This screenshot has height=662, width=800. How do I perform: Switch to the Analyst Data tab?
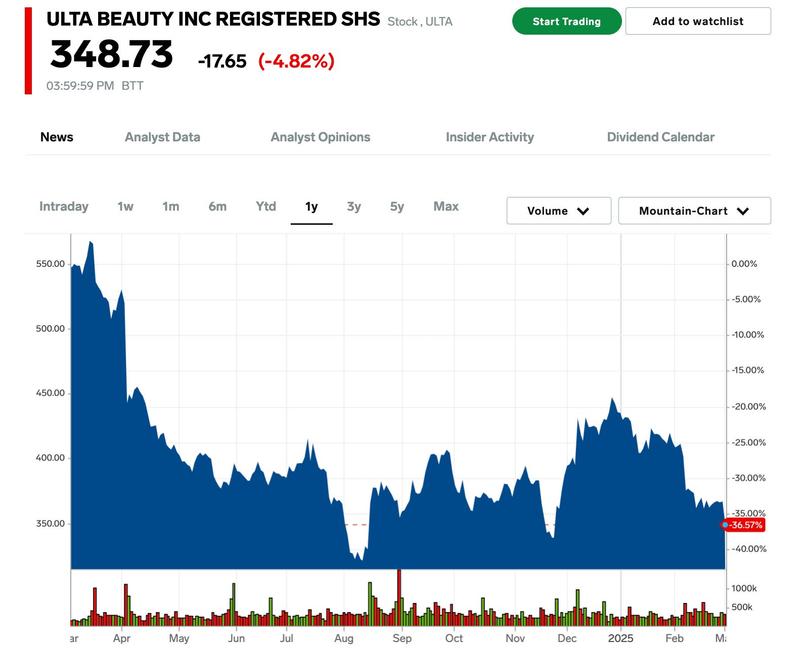162,137
